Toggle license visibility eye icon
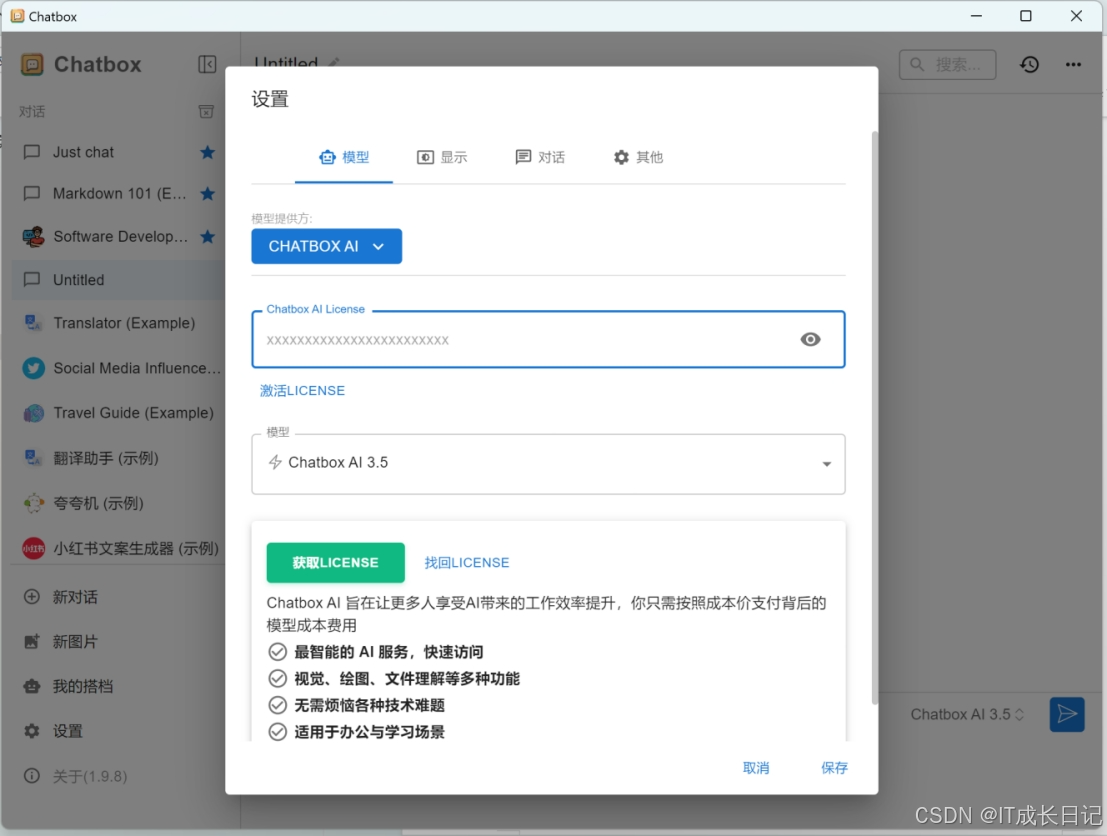1107x836 pixels. (810, 340)
